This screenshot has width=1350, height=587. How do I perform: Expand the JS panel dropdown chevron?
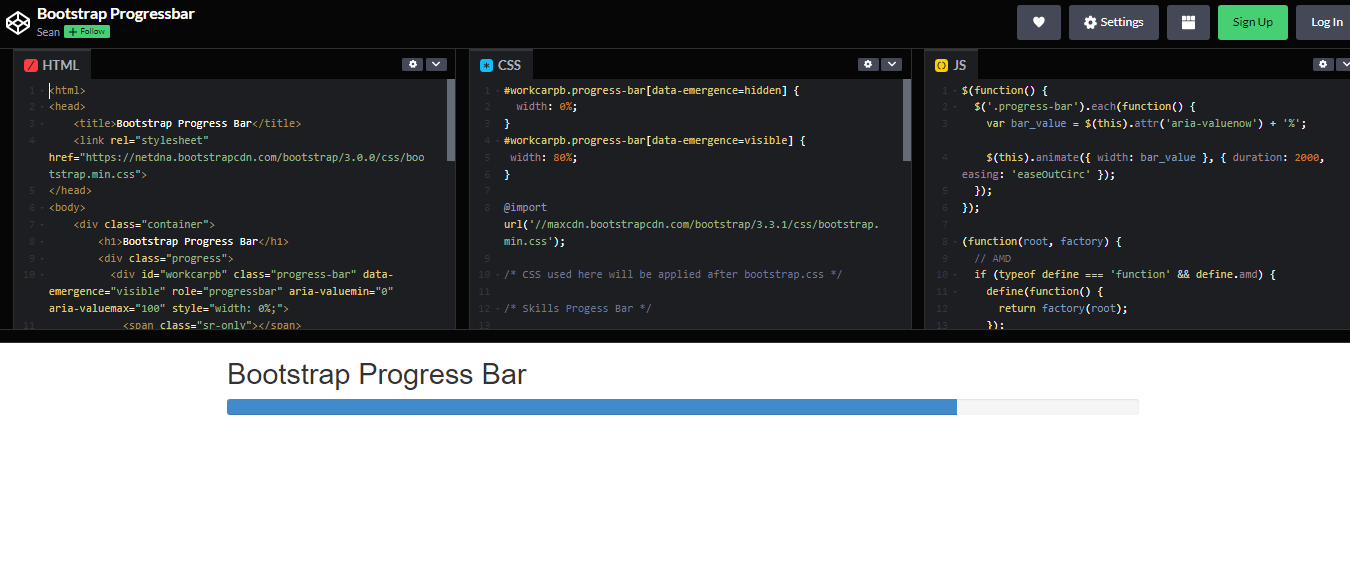tap(1345, 63)
